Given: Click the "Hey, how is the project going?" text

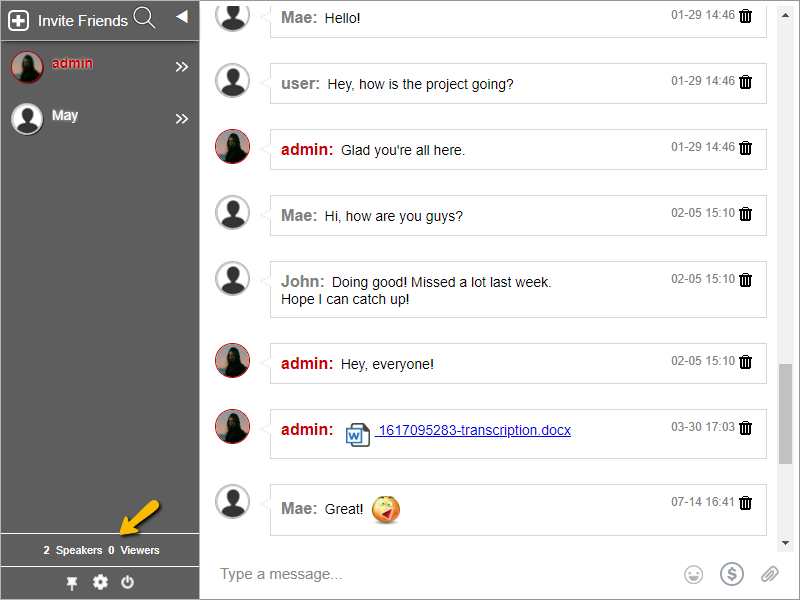Looking at the screenshot, I should click(420, 84).
